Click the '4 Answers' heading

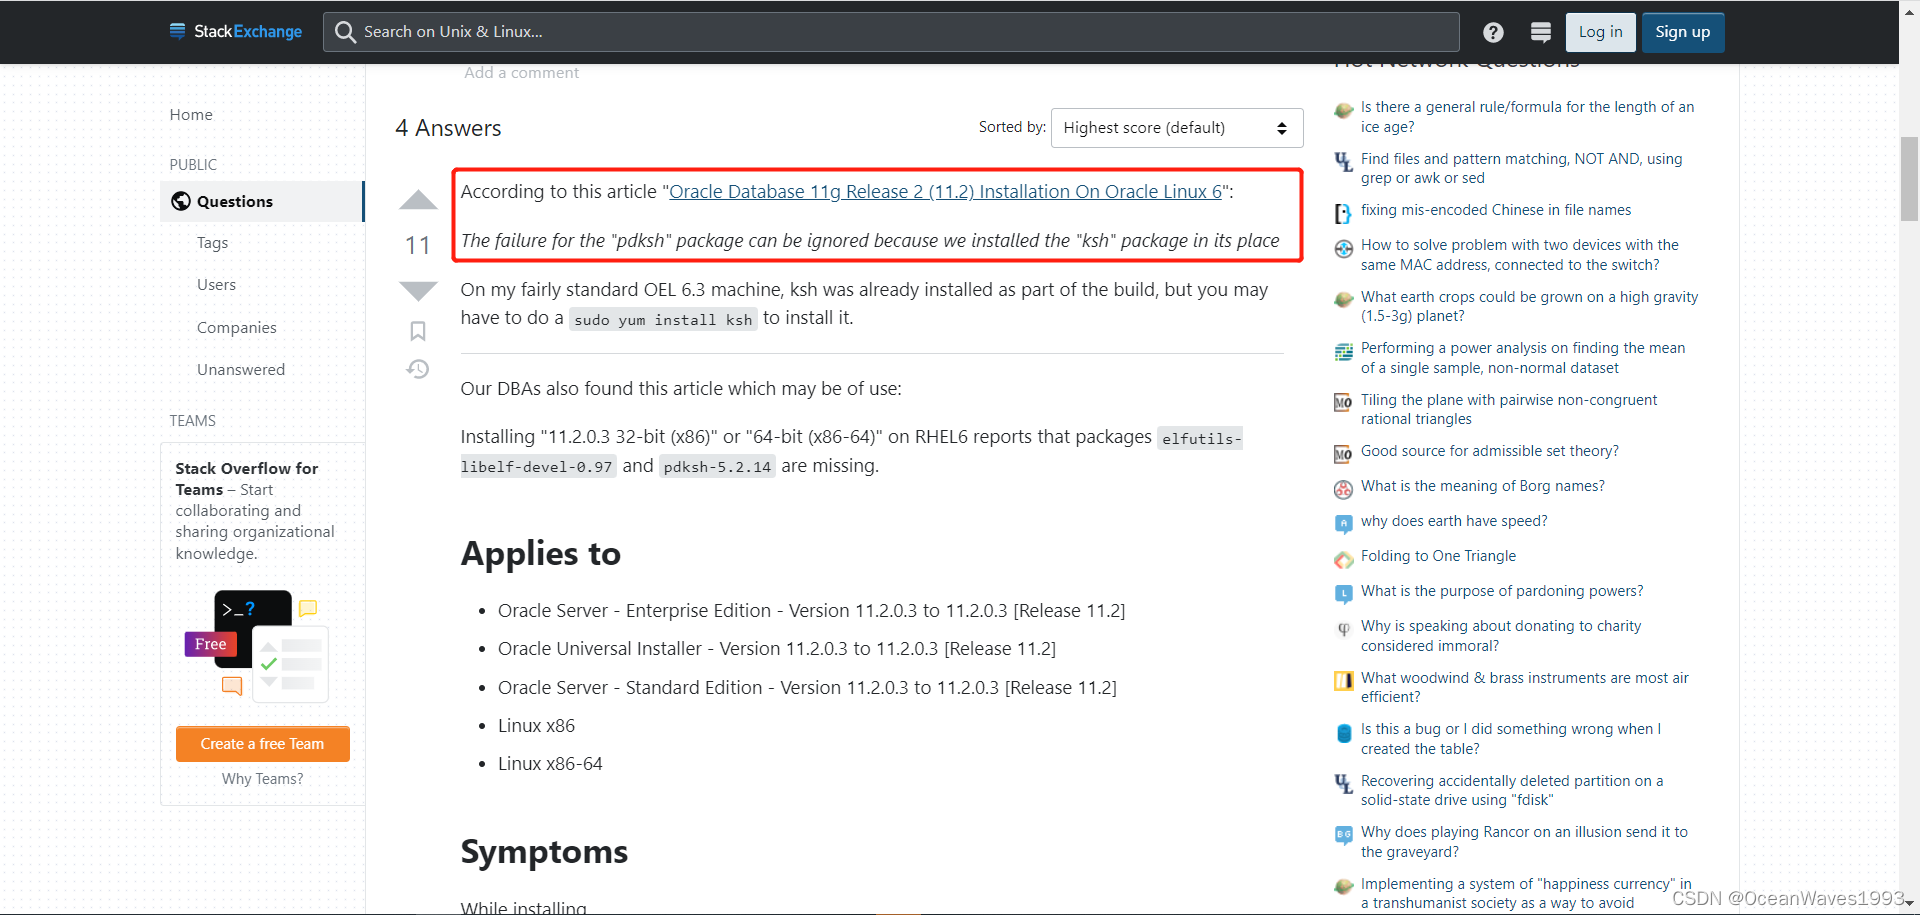(x=448, y=128)
